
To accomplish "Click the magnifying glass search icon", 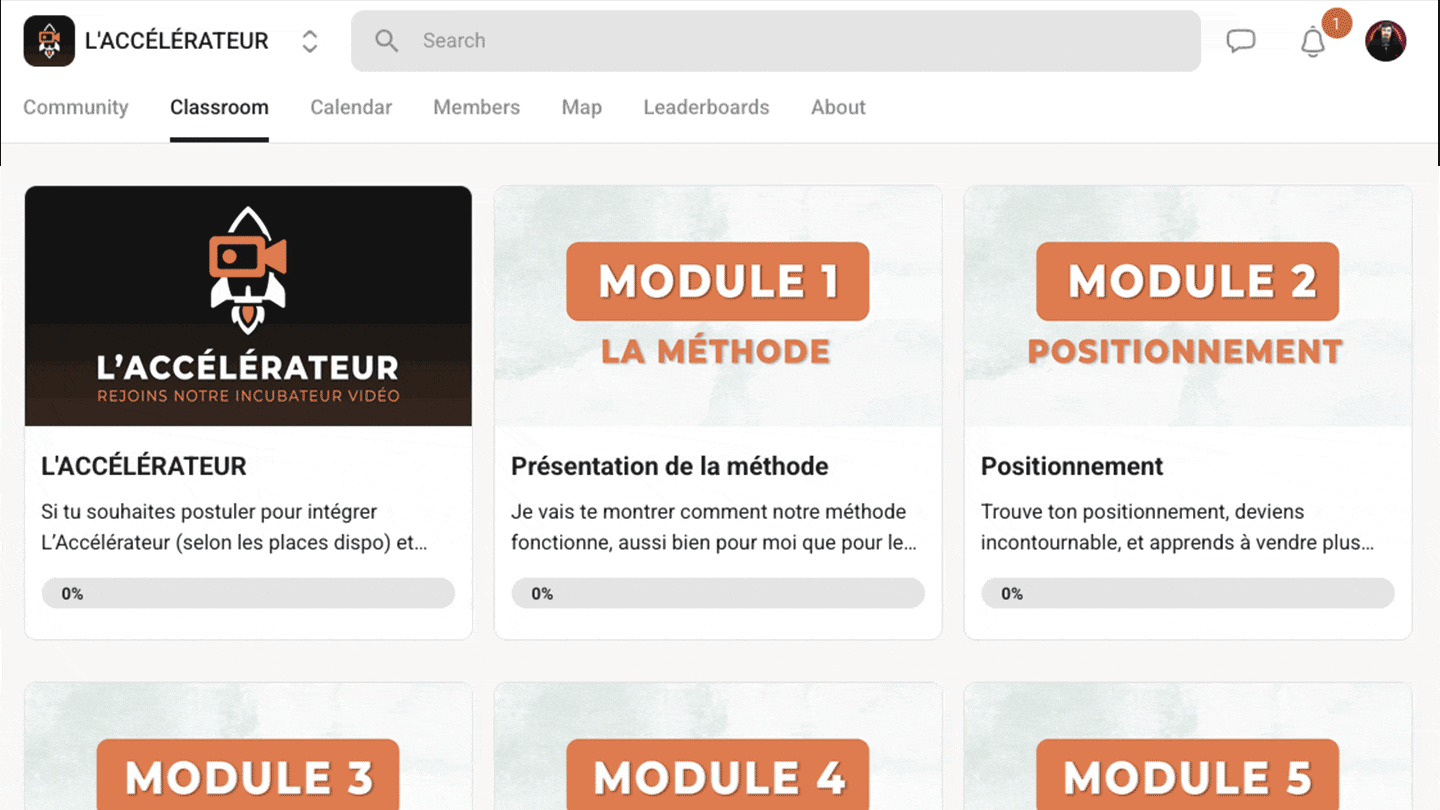I will [x=387, y=41].
